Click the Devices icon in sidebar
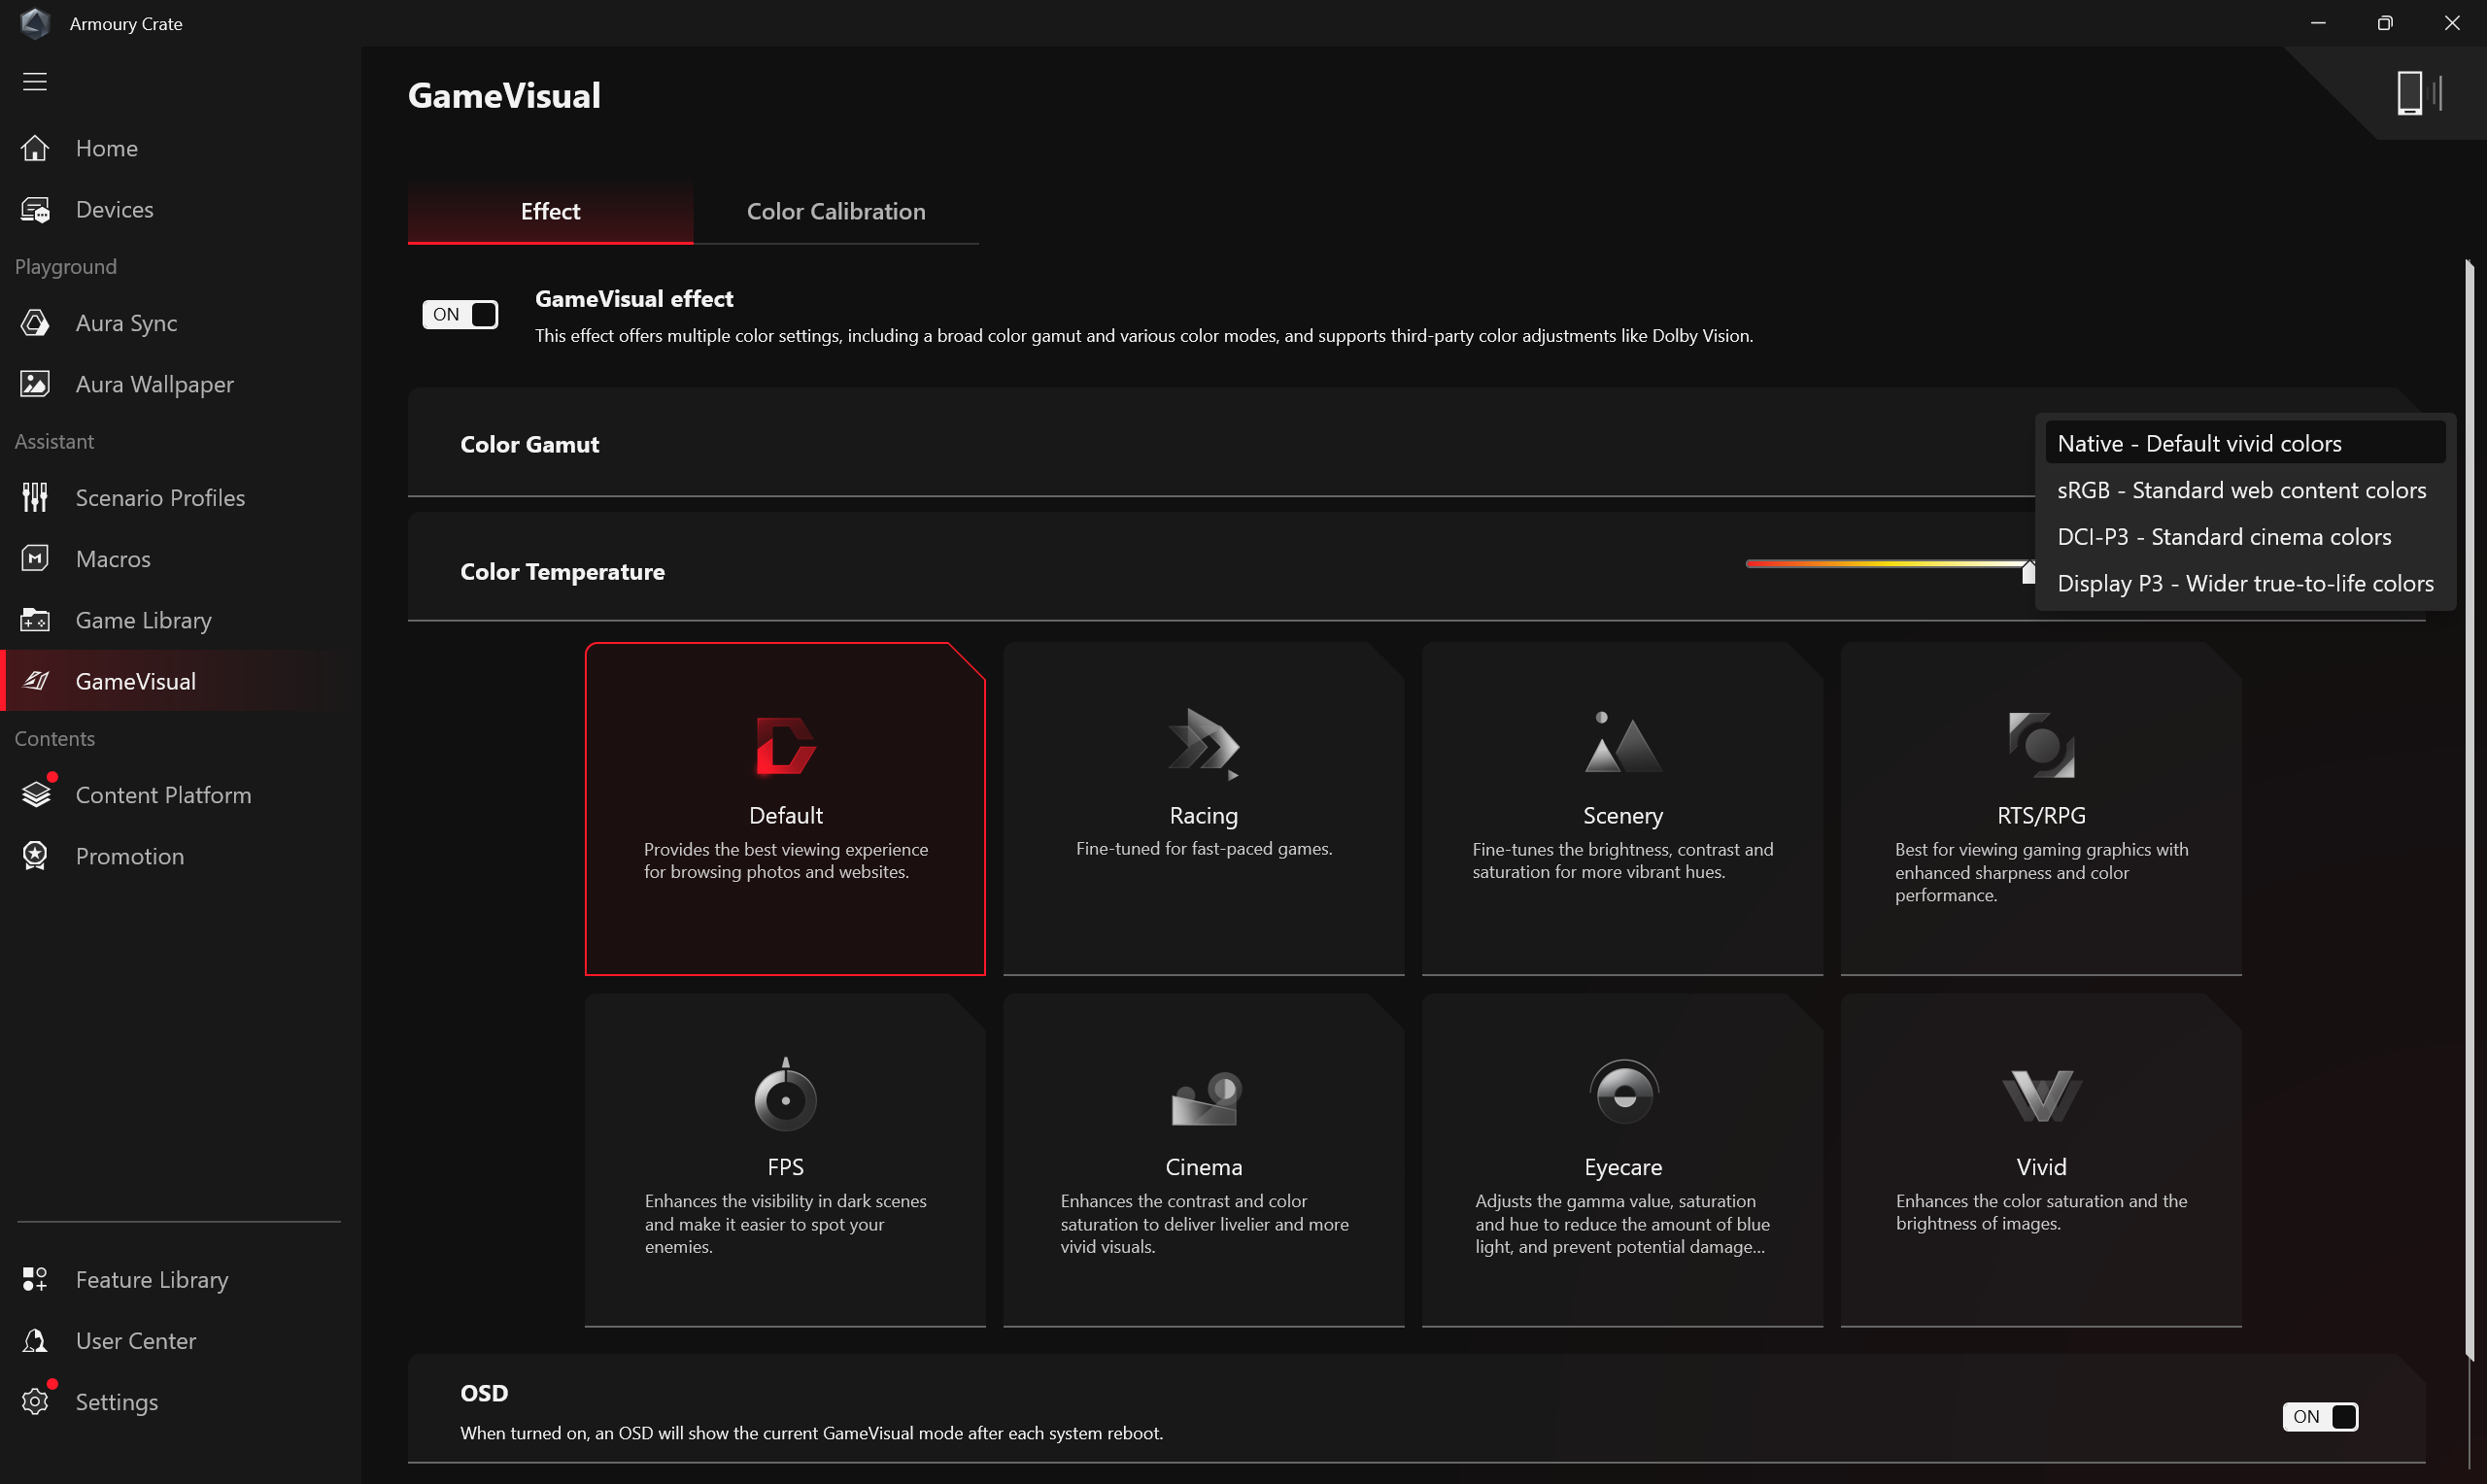Image resolution: width=2487 pixels, height=1484 pixels. (35, 210)
